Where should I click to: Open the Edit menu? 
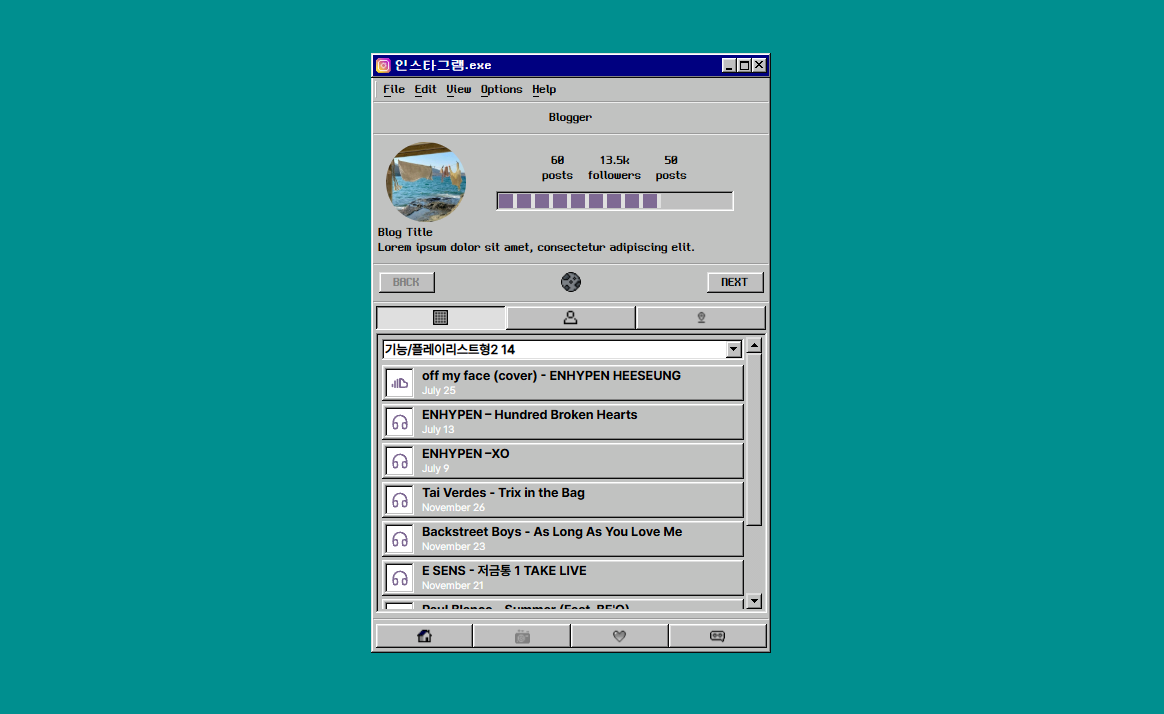click(x=425, y=89)
